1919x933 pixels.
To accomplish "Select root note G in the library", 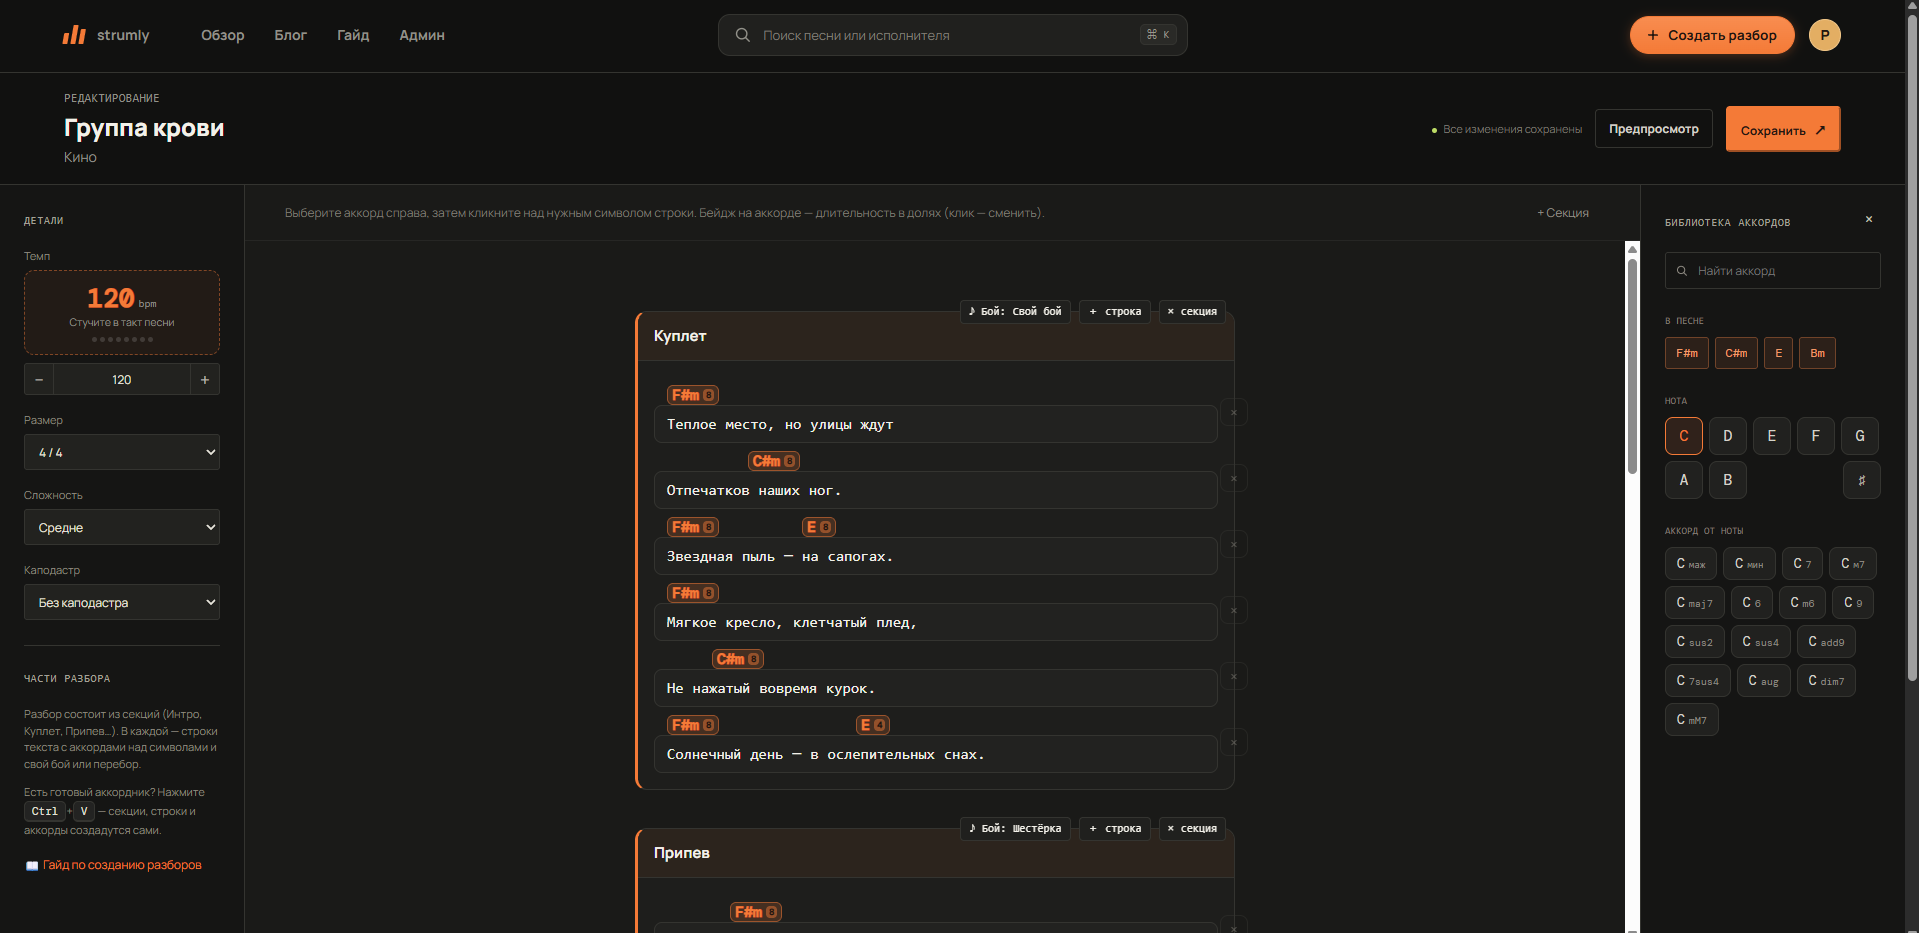I will [1860, 436].
